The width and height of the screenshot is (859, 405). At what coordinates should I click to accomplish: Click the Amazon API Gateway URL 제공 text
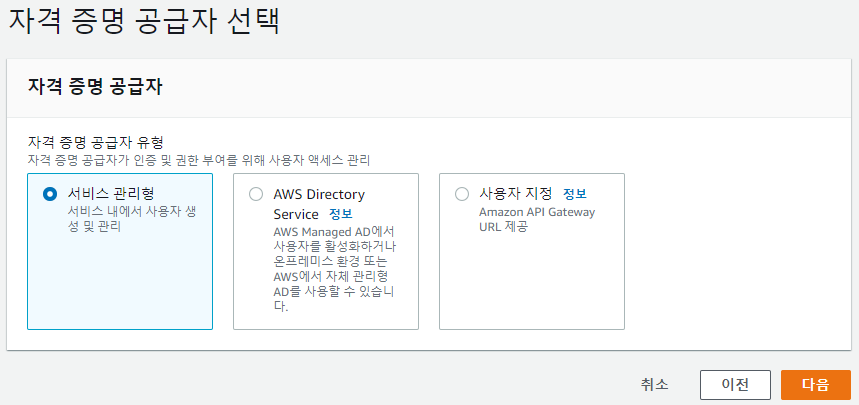click(x=537, y=219)
